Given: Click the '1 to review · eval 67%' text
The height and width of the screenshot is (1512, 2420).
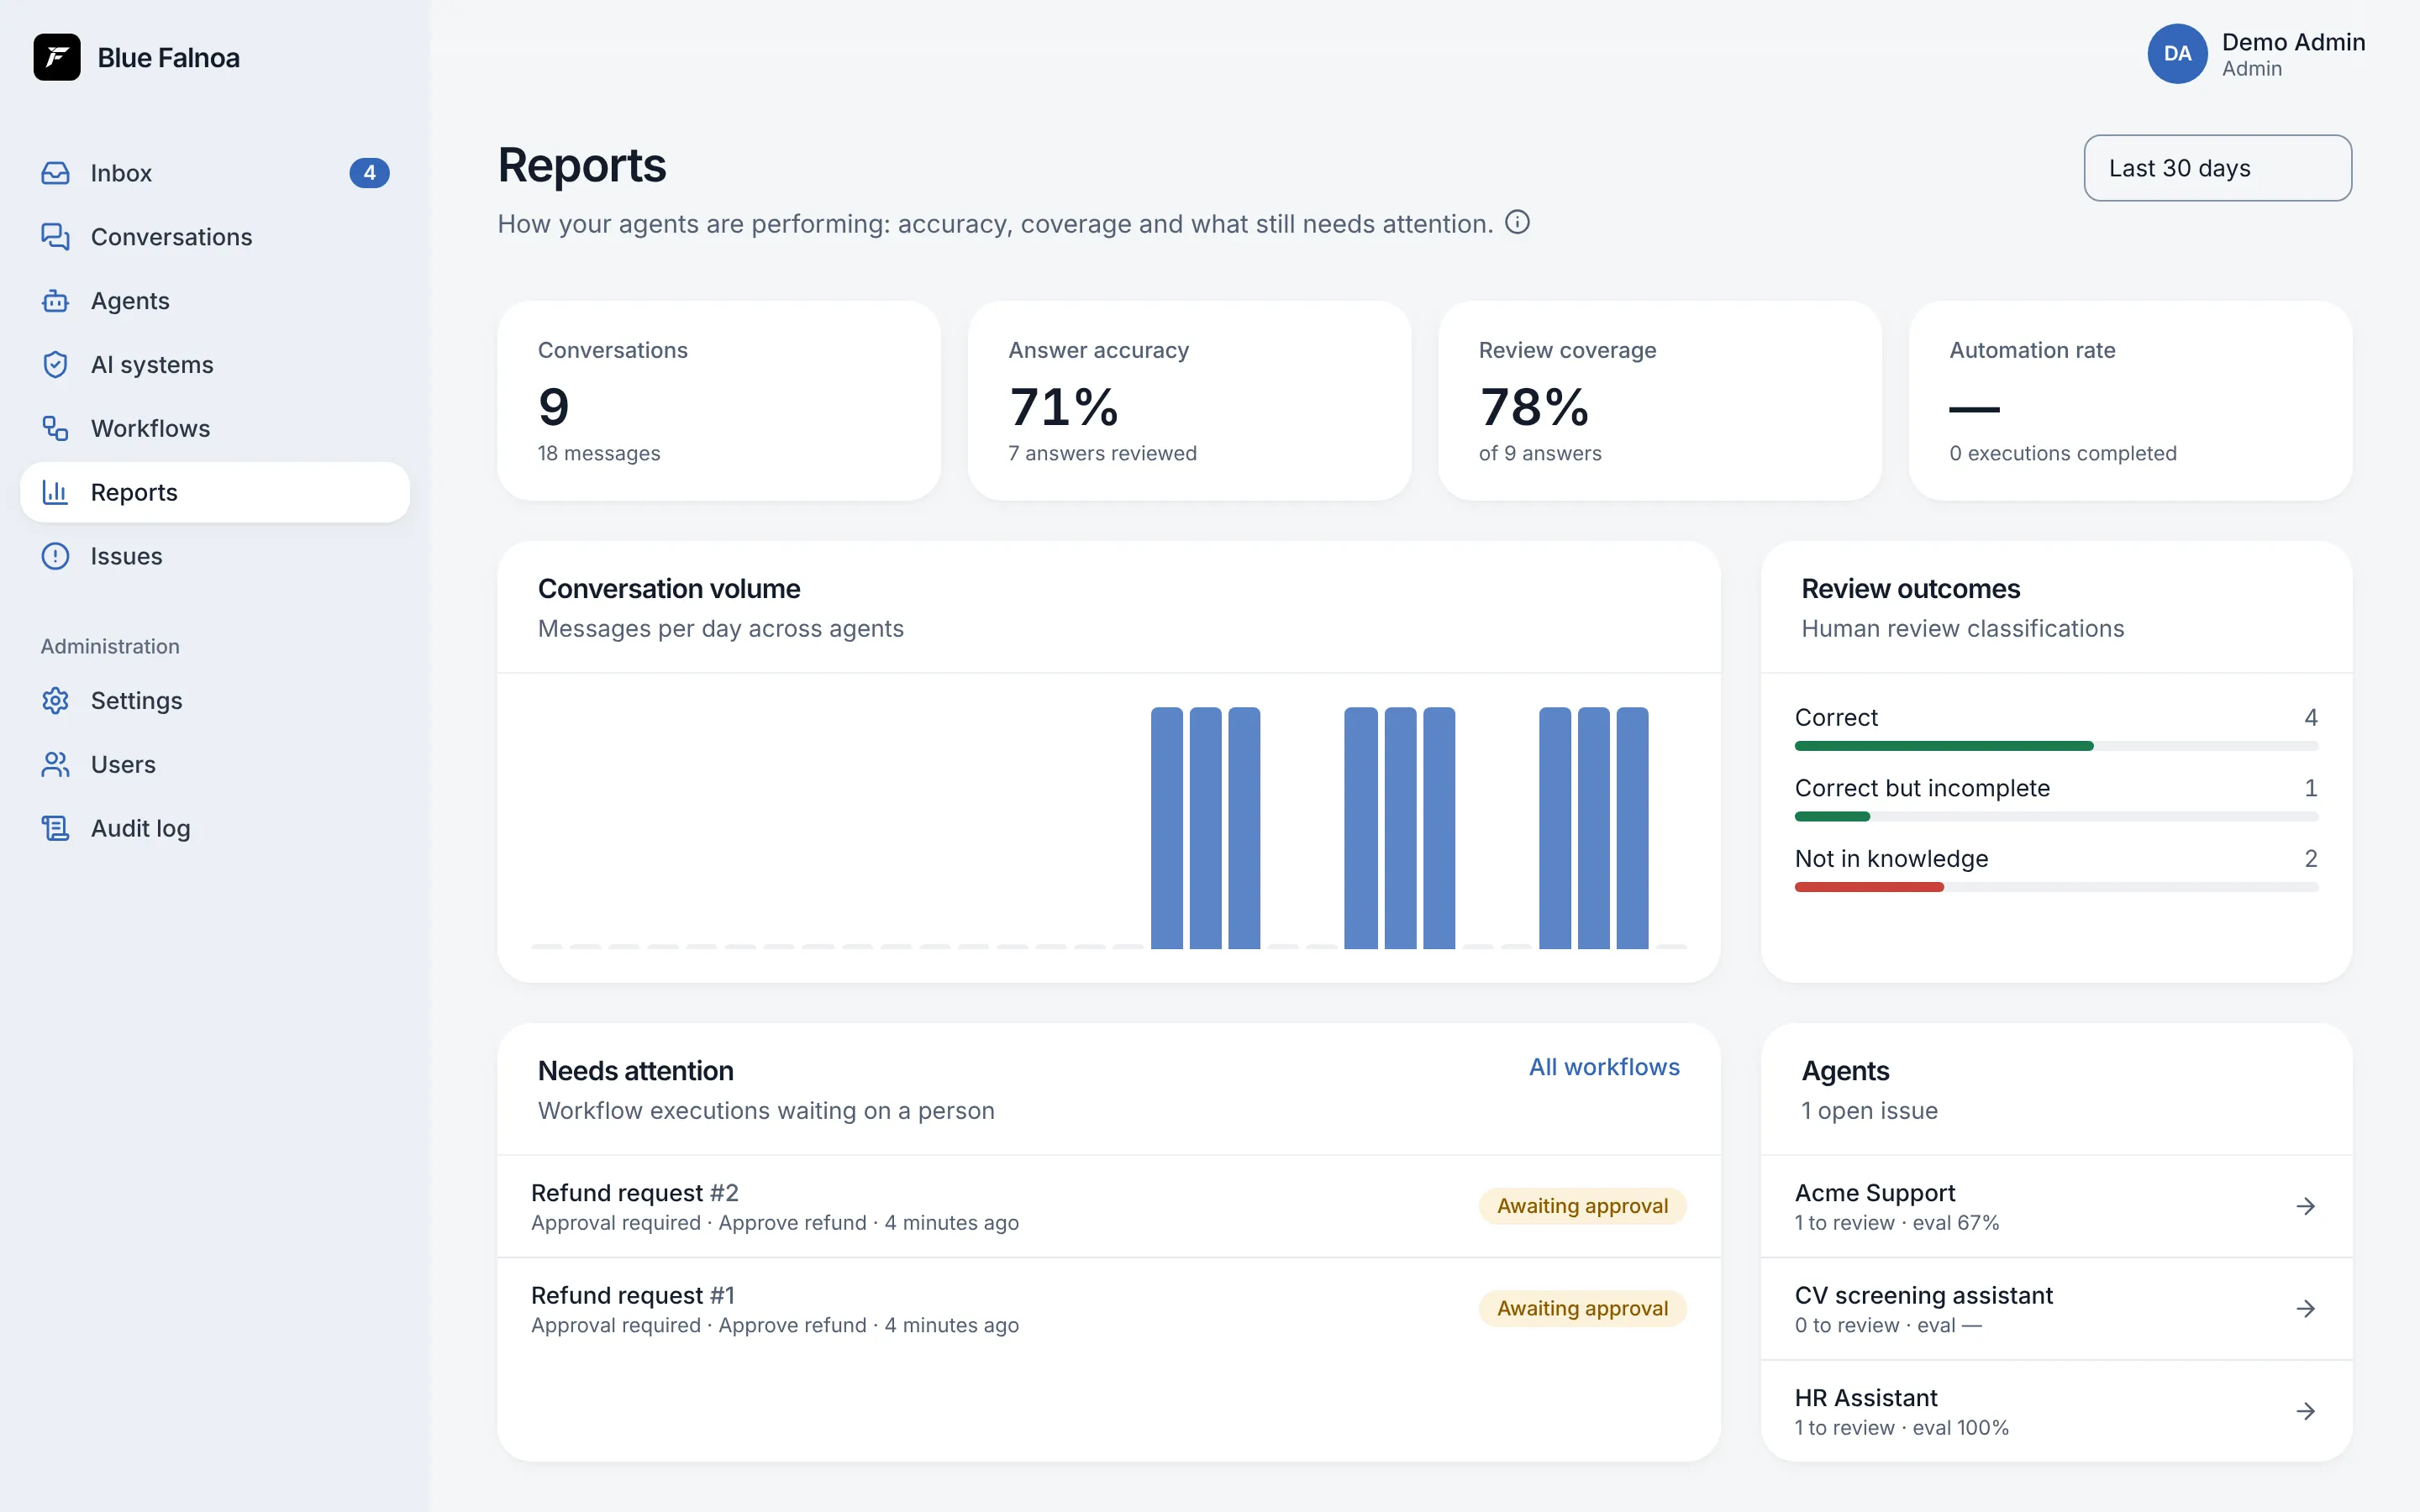Looking at the screenshot, I should (1897, 1223).
